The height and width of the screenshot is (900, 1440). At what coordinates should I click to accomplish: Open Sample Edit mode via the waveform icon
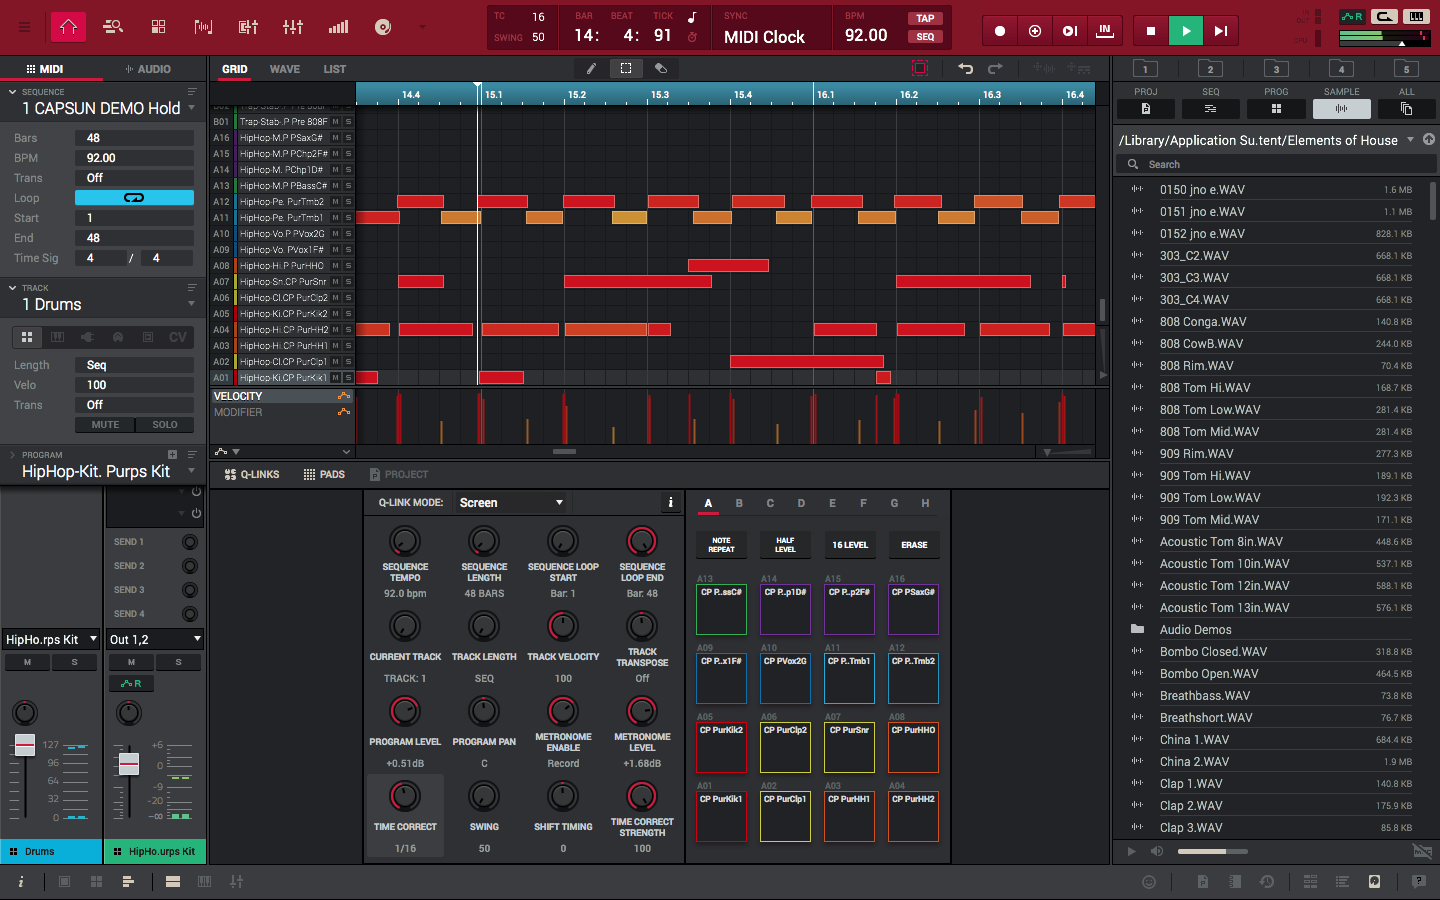(x=203, y=27)
